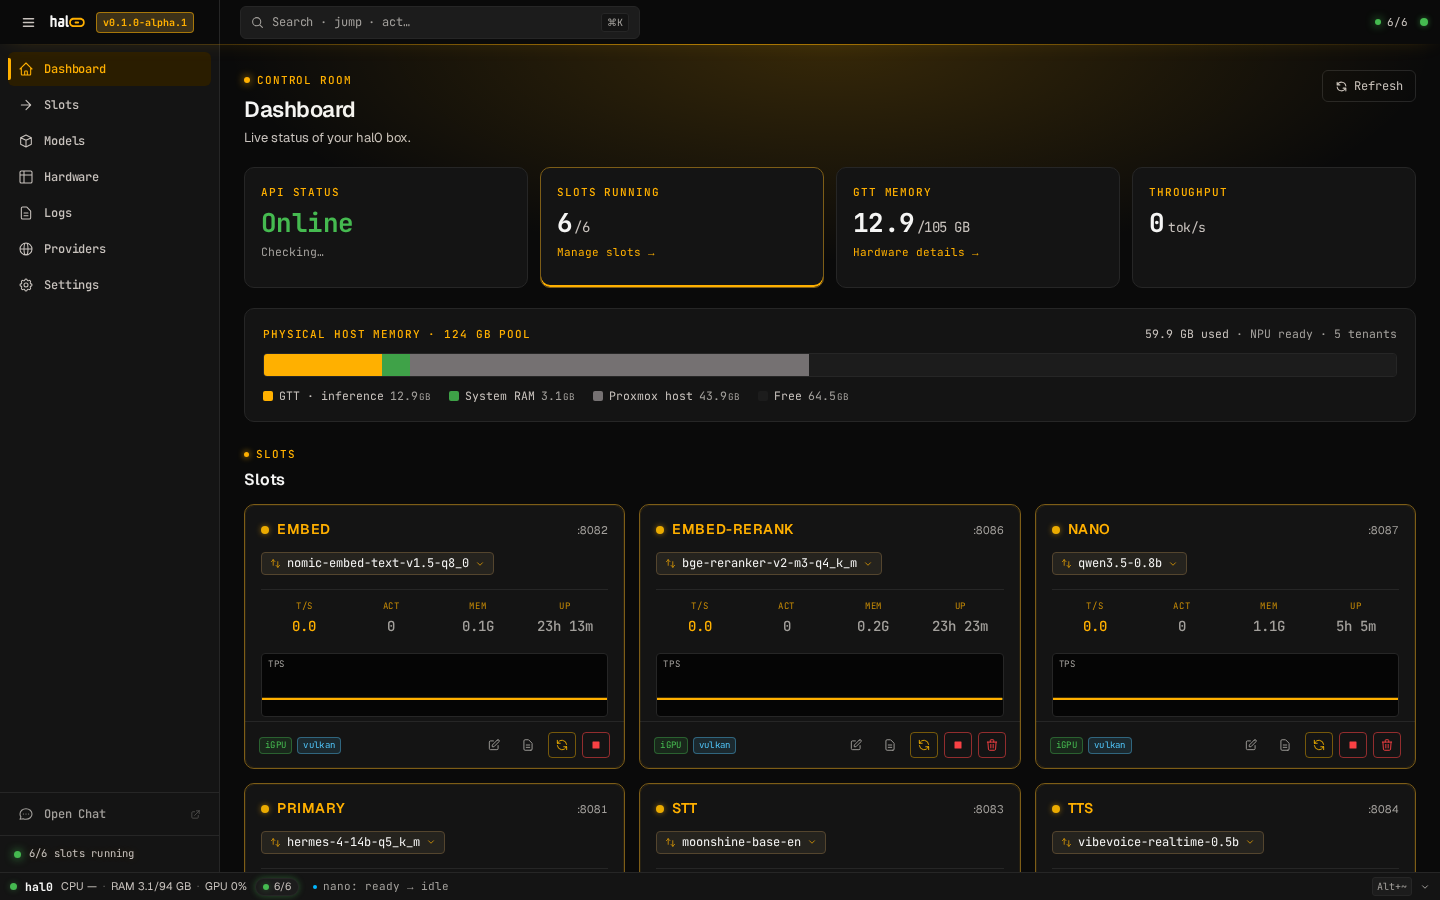The height and width of the screenshot is (900, 1440).
Task: Click the TTS slot title
Action: 1080,808
